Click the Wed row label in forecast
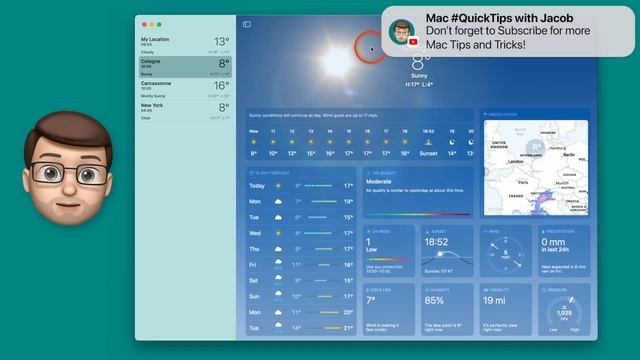The height and width of the screenshot is (360, 640). tap(255, 233)
